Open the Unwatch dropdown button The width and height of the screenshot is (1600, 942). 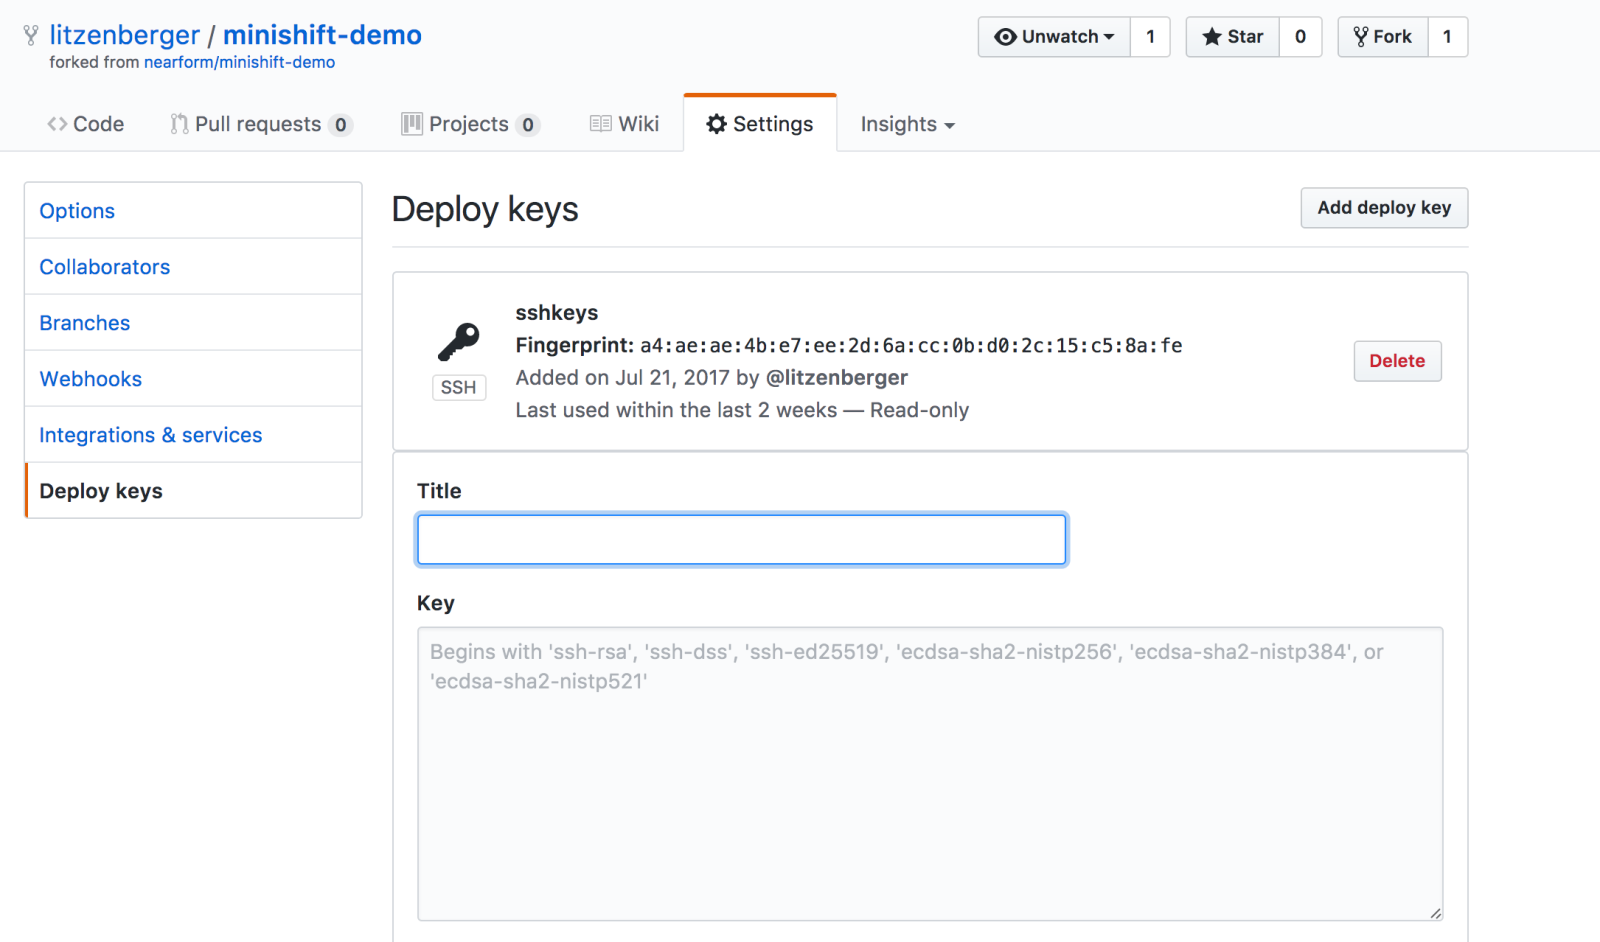click(1054, 37)
